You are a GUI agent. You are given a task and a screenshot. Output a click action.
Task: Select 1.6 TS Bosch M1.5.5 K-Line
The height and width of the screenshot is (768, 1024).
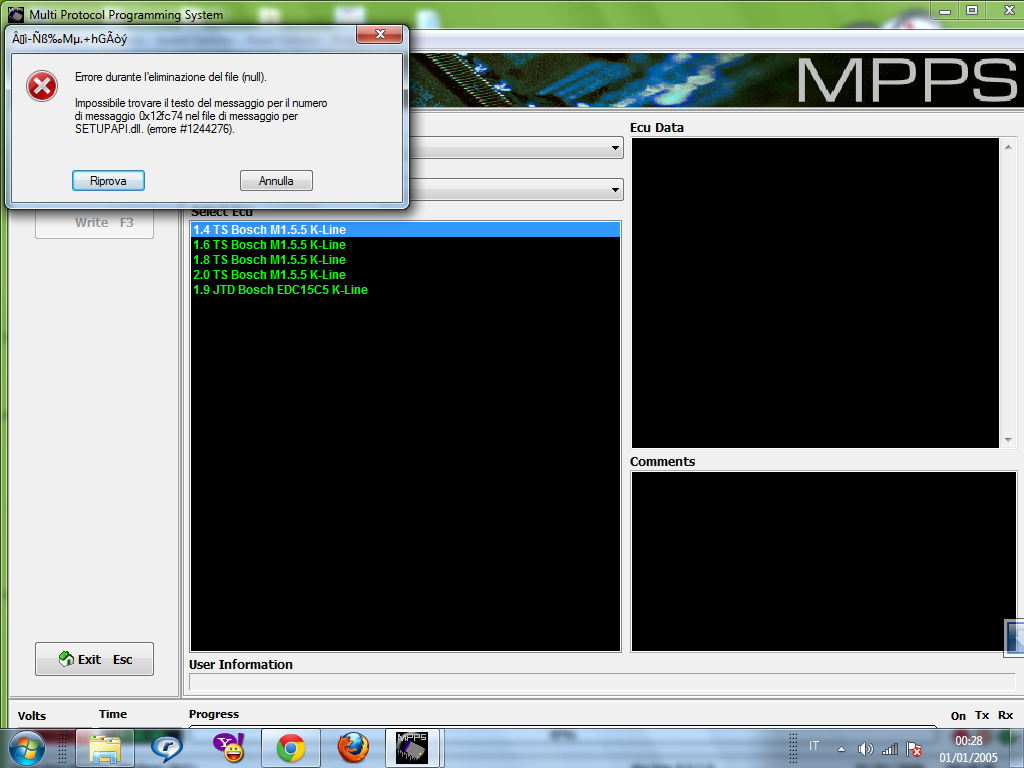405,244
